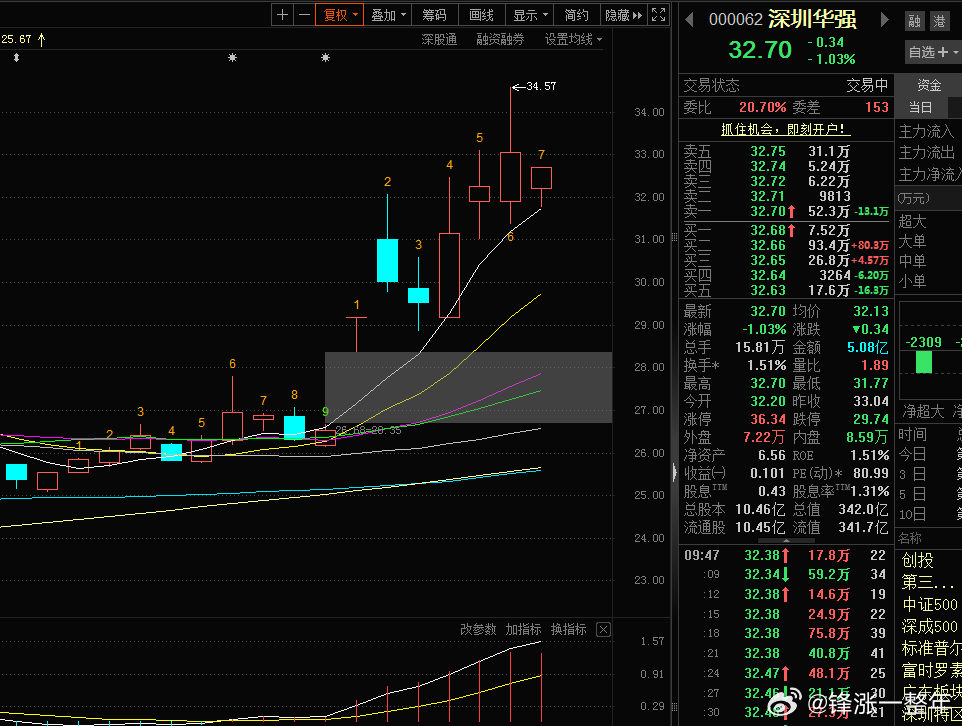Go to next stock with right arrow

pyautogui.click(x=884, y=20)
